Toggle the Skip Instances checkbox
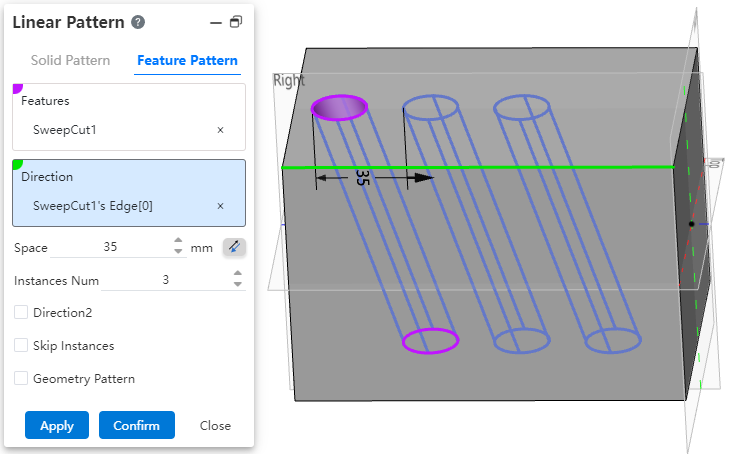 [21, 345]
